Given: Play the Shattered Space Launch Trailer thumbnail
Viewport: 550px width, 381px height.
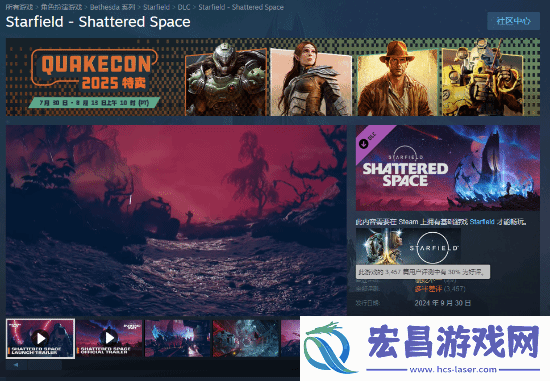Looking at the screenshot, I should [x=40, y=338].
